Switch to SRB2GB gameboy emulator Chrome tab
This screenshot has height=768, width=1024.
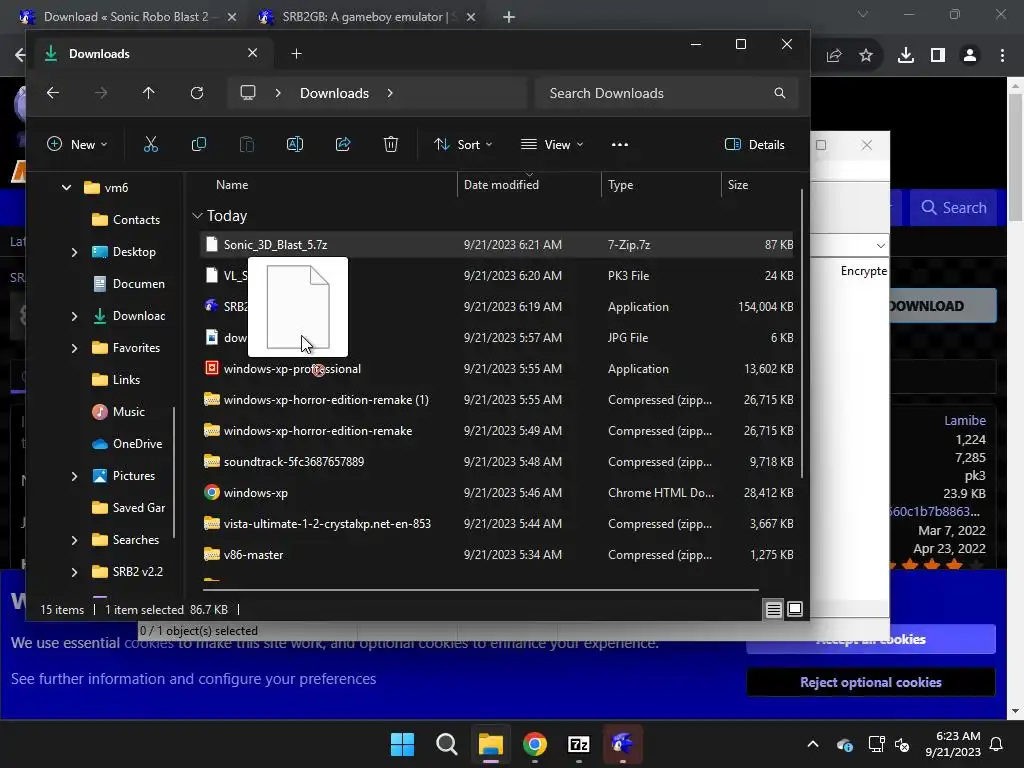click(366, 17)
